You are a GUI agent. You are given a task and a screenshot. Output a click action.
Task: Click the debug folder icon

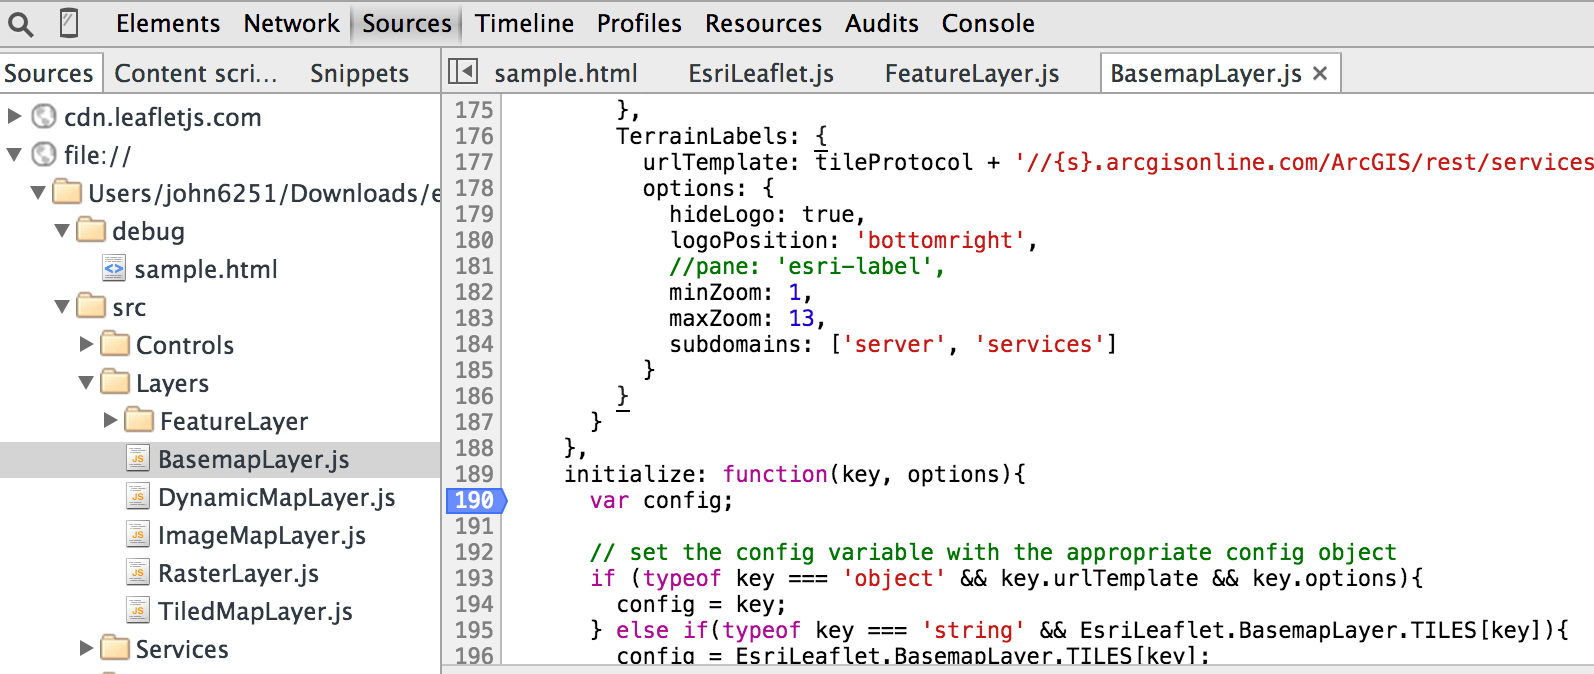click(91, 230)
